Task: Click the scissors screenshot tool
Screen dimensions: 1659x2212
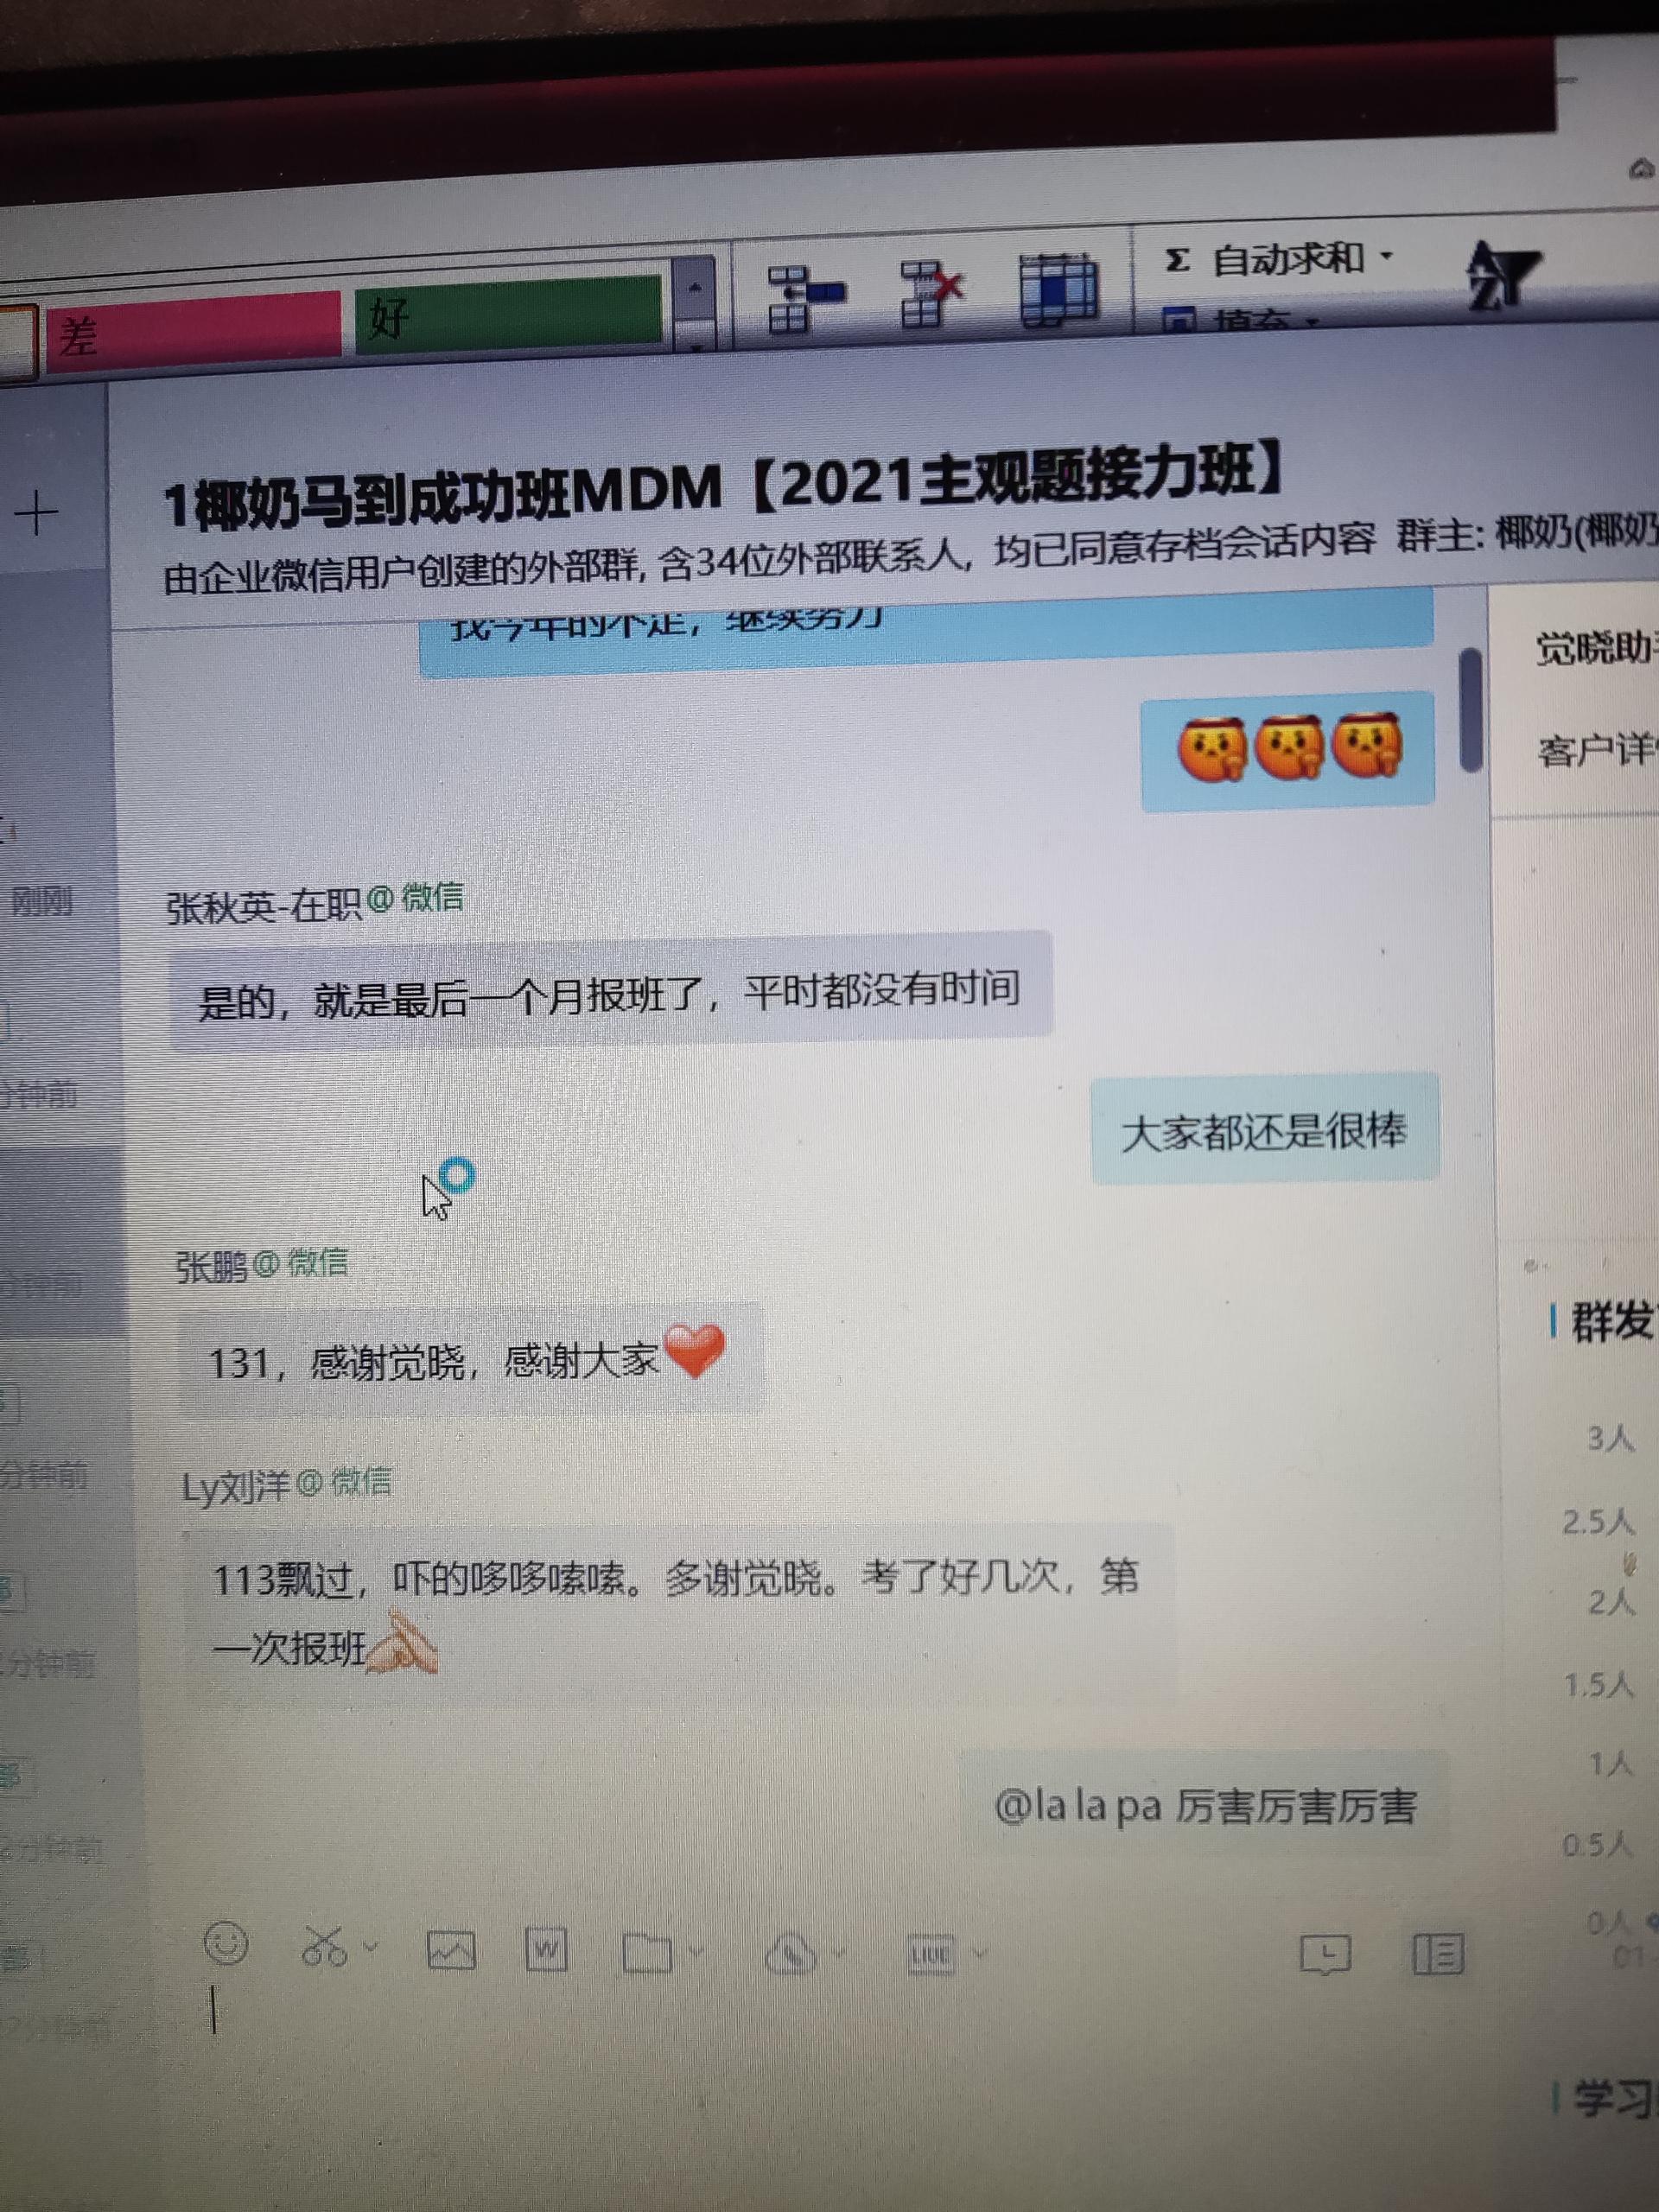Action: click(x=324, y=1948)
